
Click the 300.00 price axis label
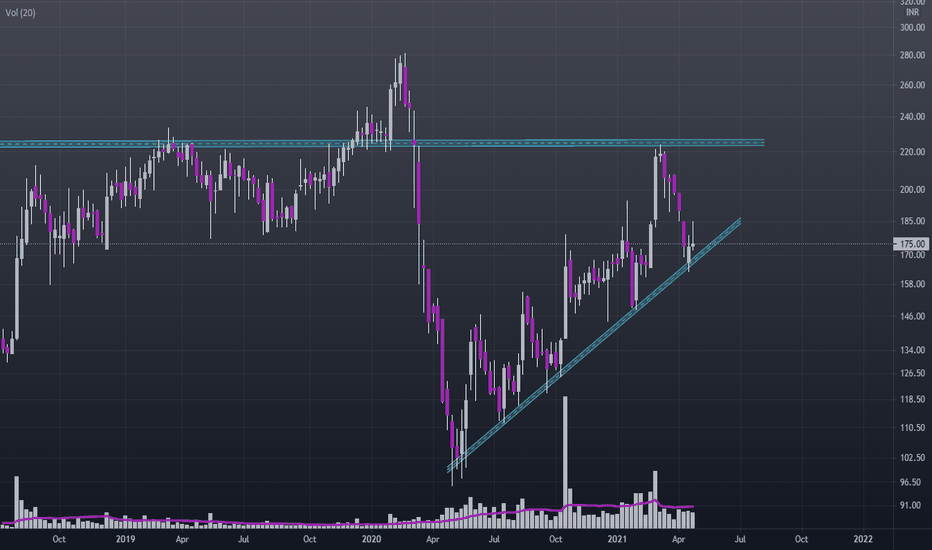click(x=912, y=27)
